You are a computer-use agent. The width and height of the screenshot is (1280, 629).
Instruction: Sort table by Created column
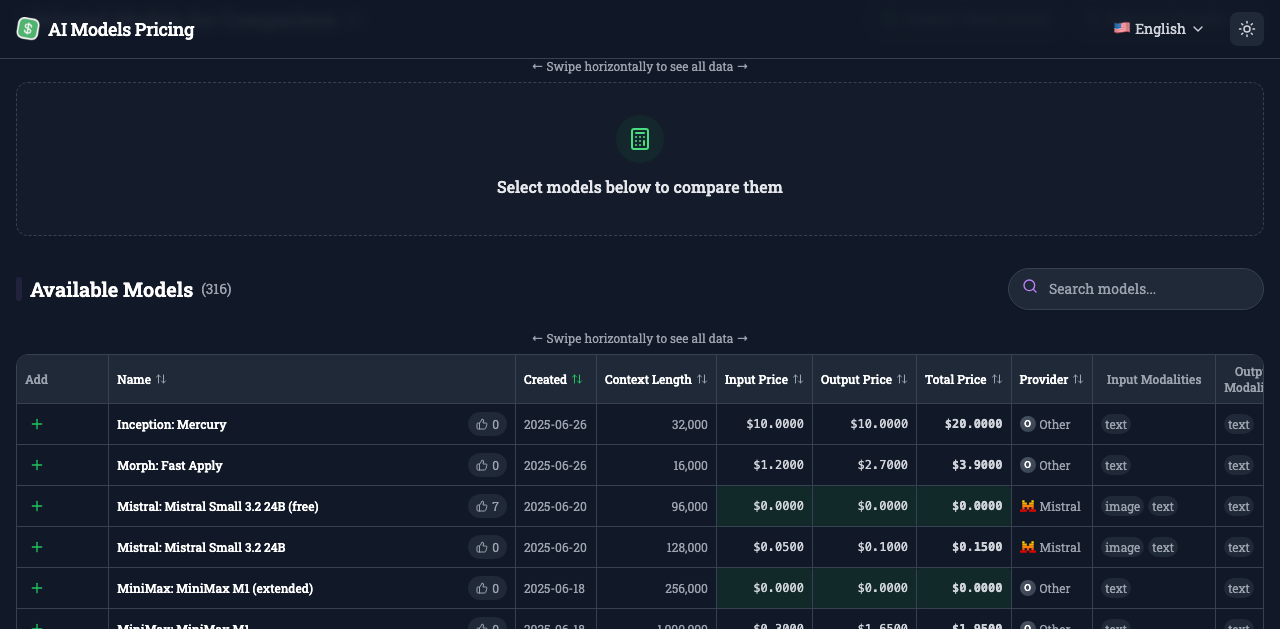553,380
